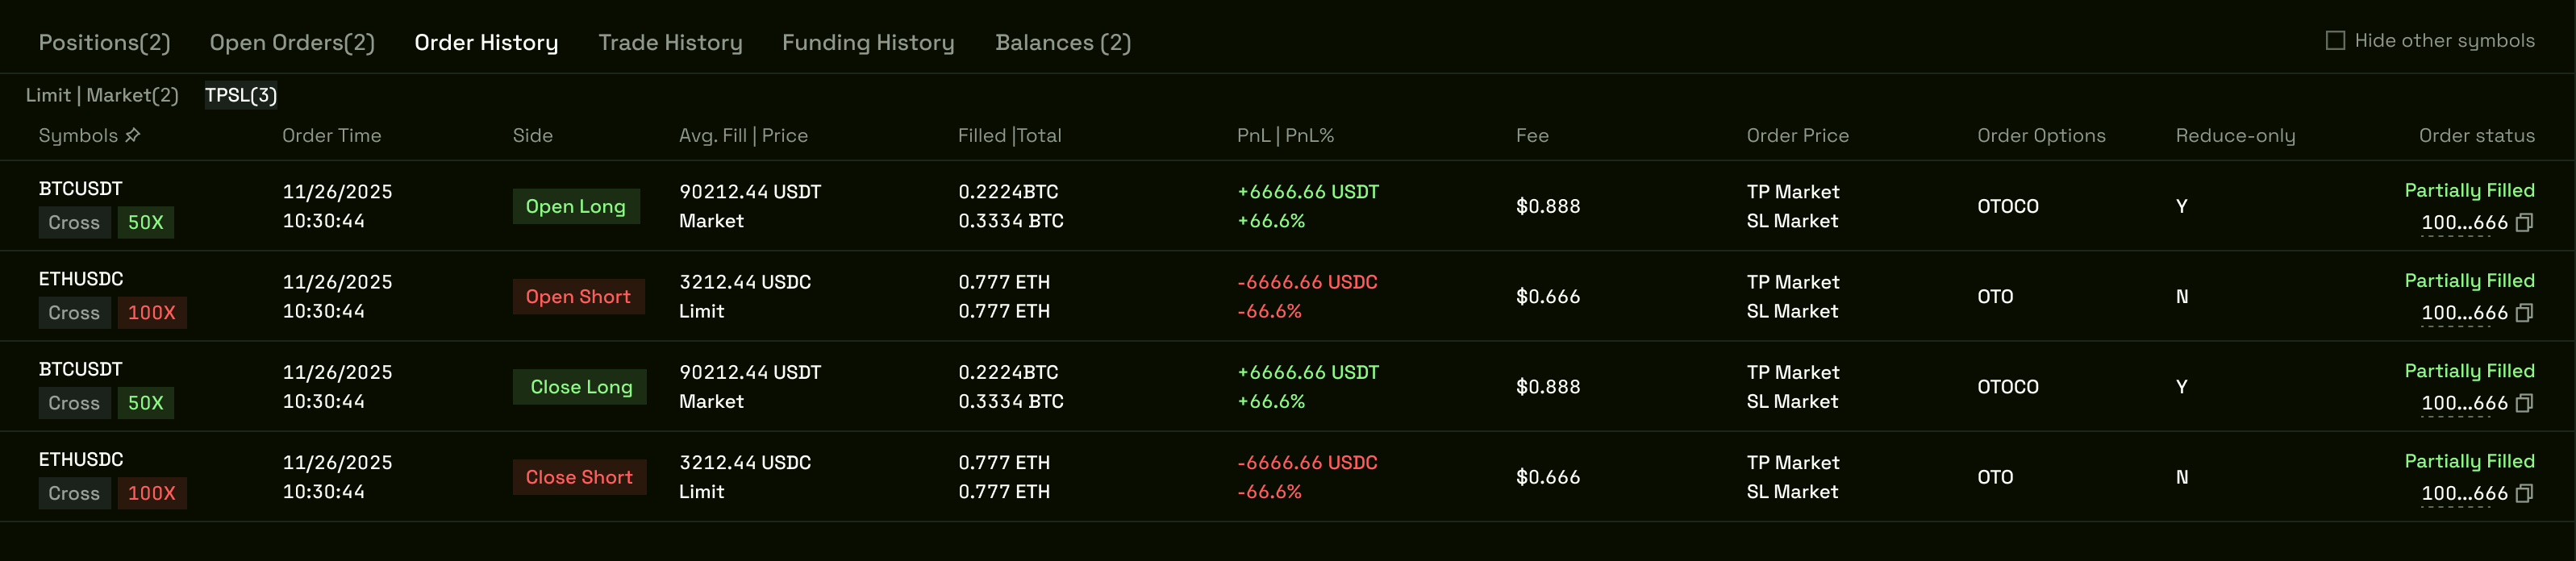Select the Trade History tab
2576x561 pixels.
pyautogui.click(x=670, y=43)
